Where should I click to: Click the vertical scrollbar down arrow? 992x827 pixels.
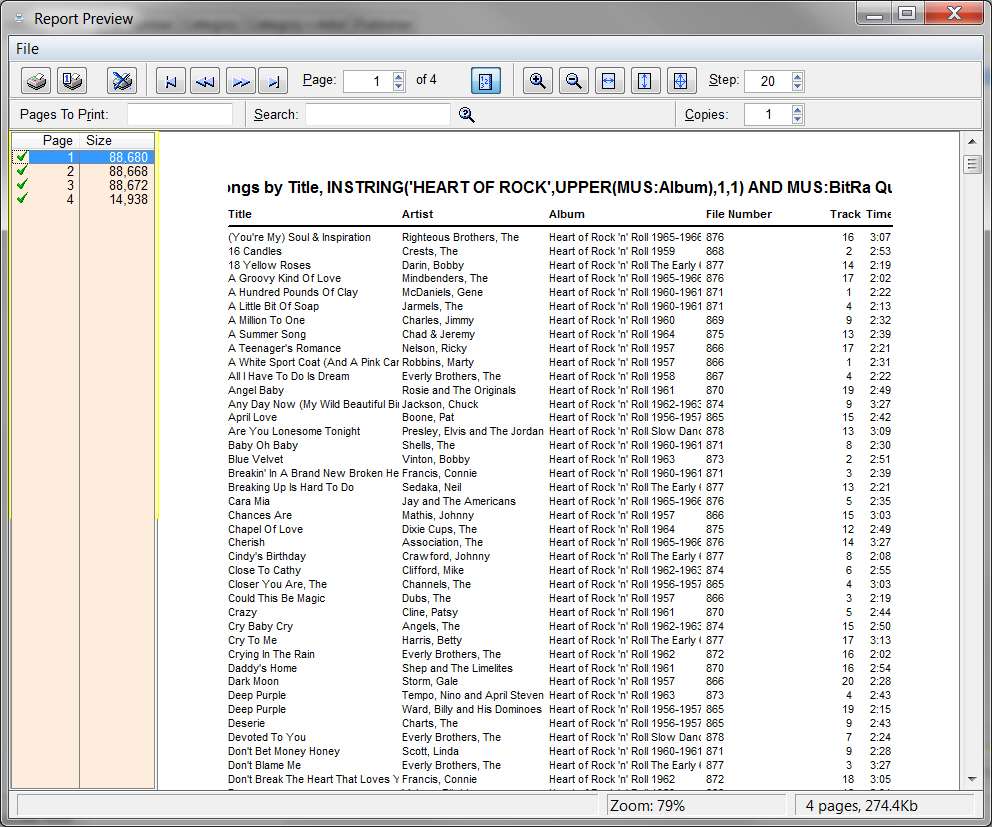(972, 780)
